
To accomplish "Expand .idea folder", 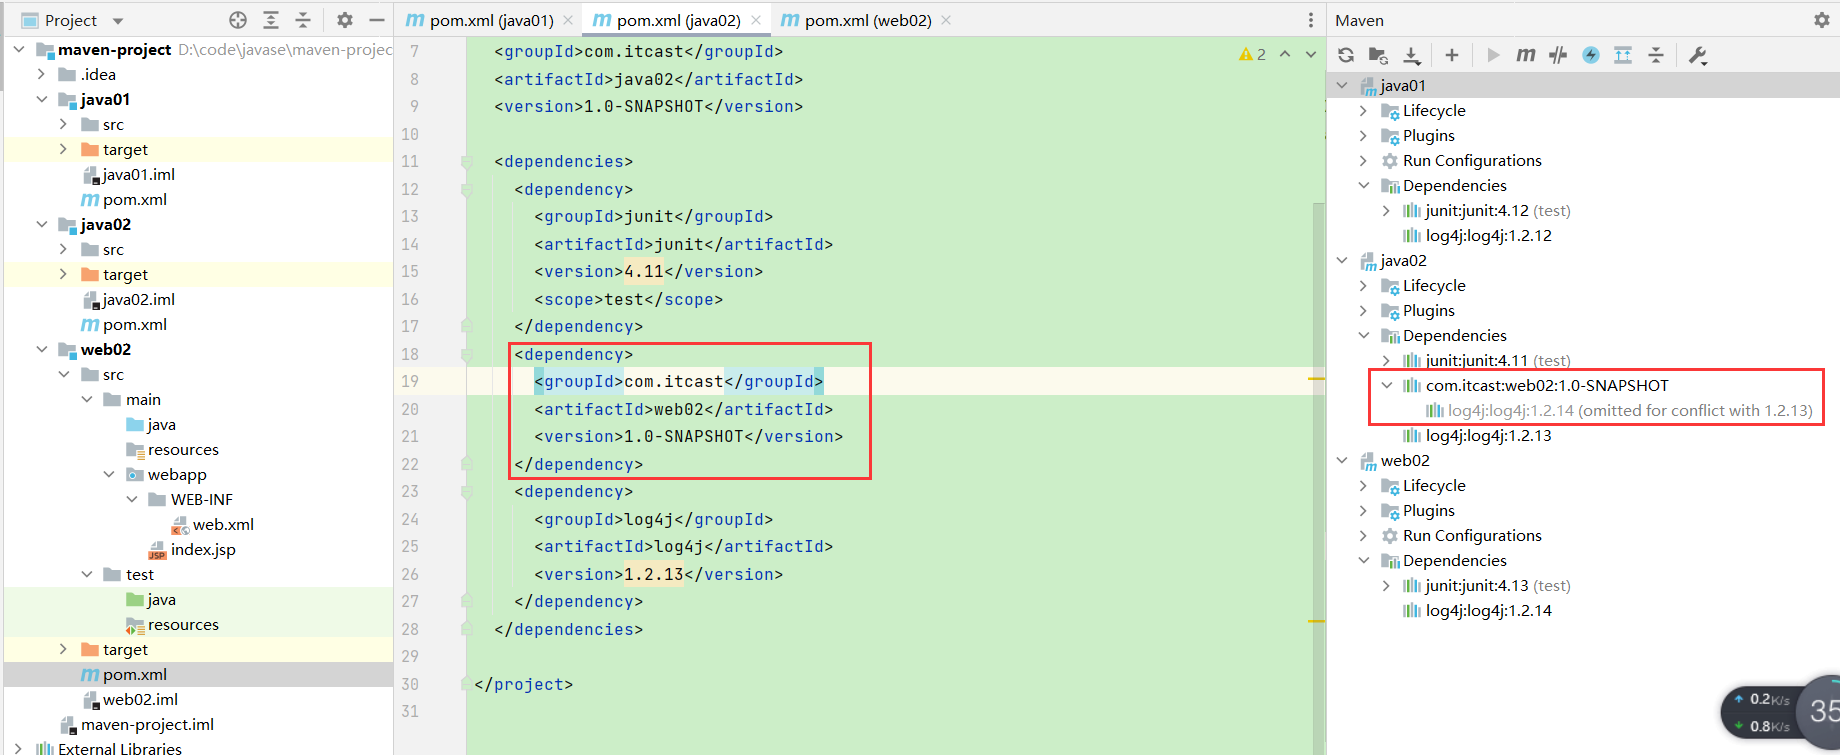I will click(x=41, y=74).
